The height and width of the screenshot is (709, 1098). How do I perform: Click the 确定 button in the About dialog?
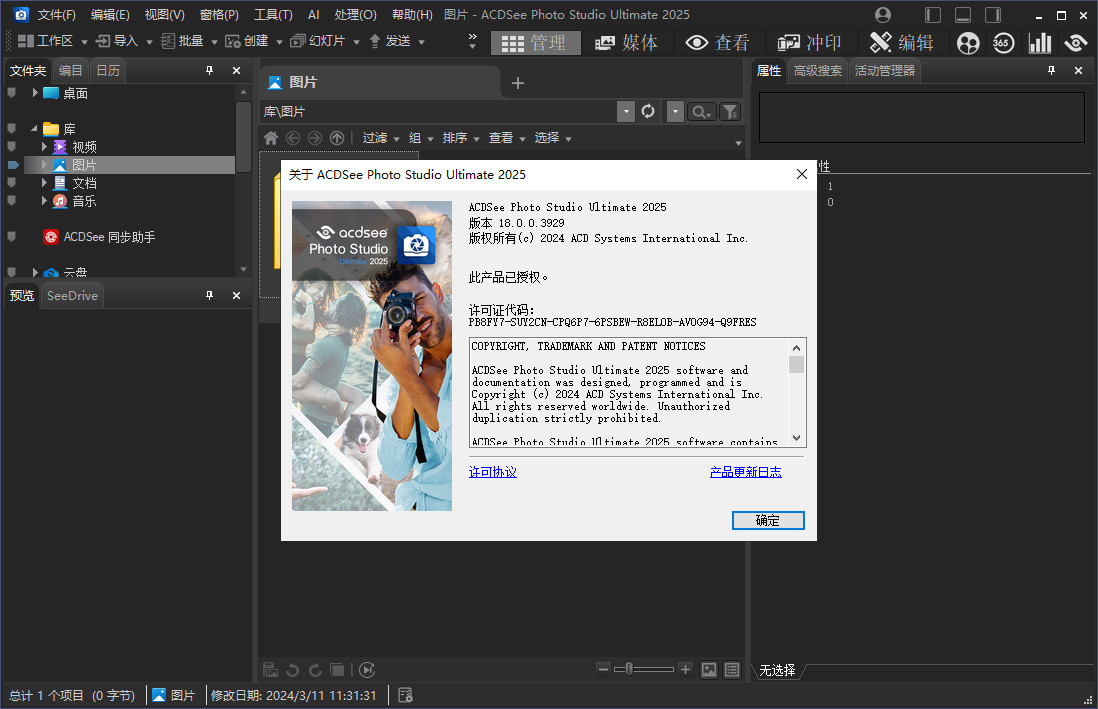click(767, 520)
